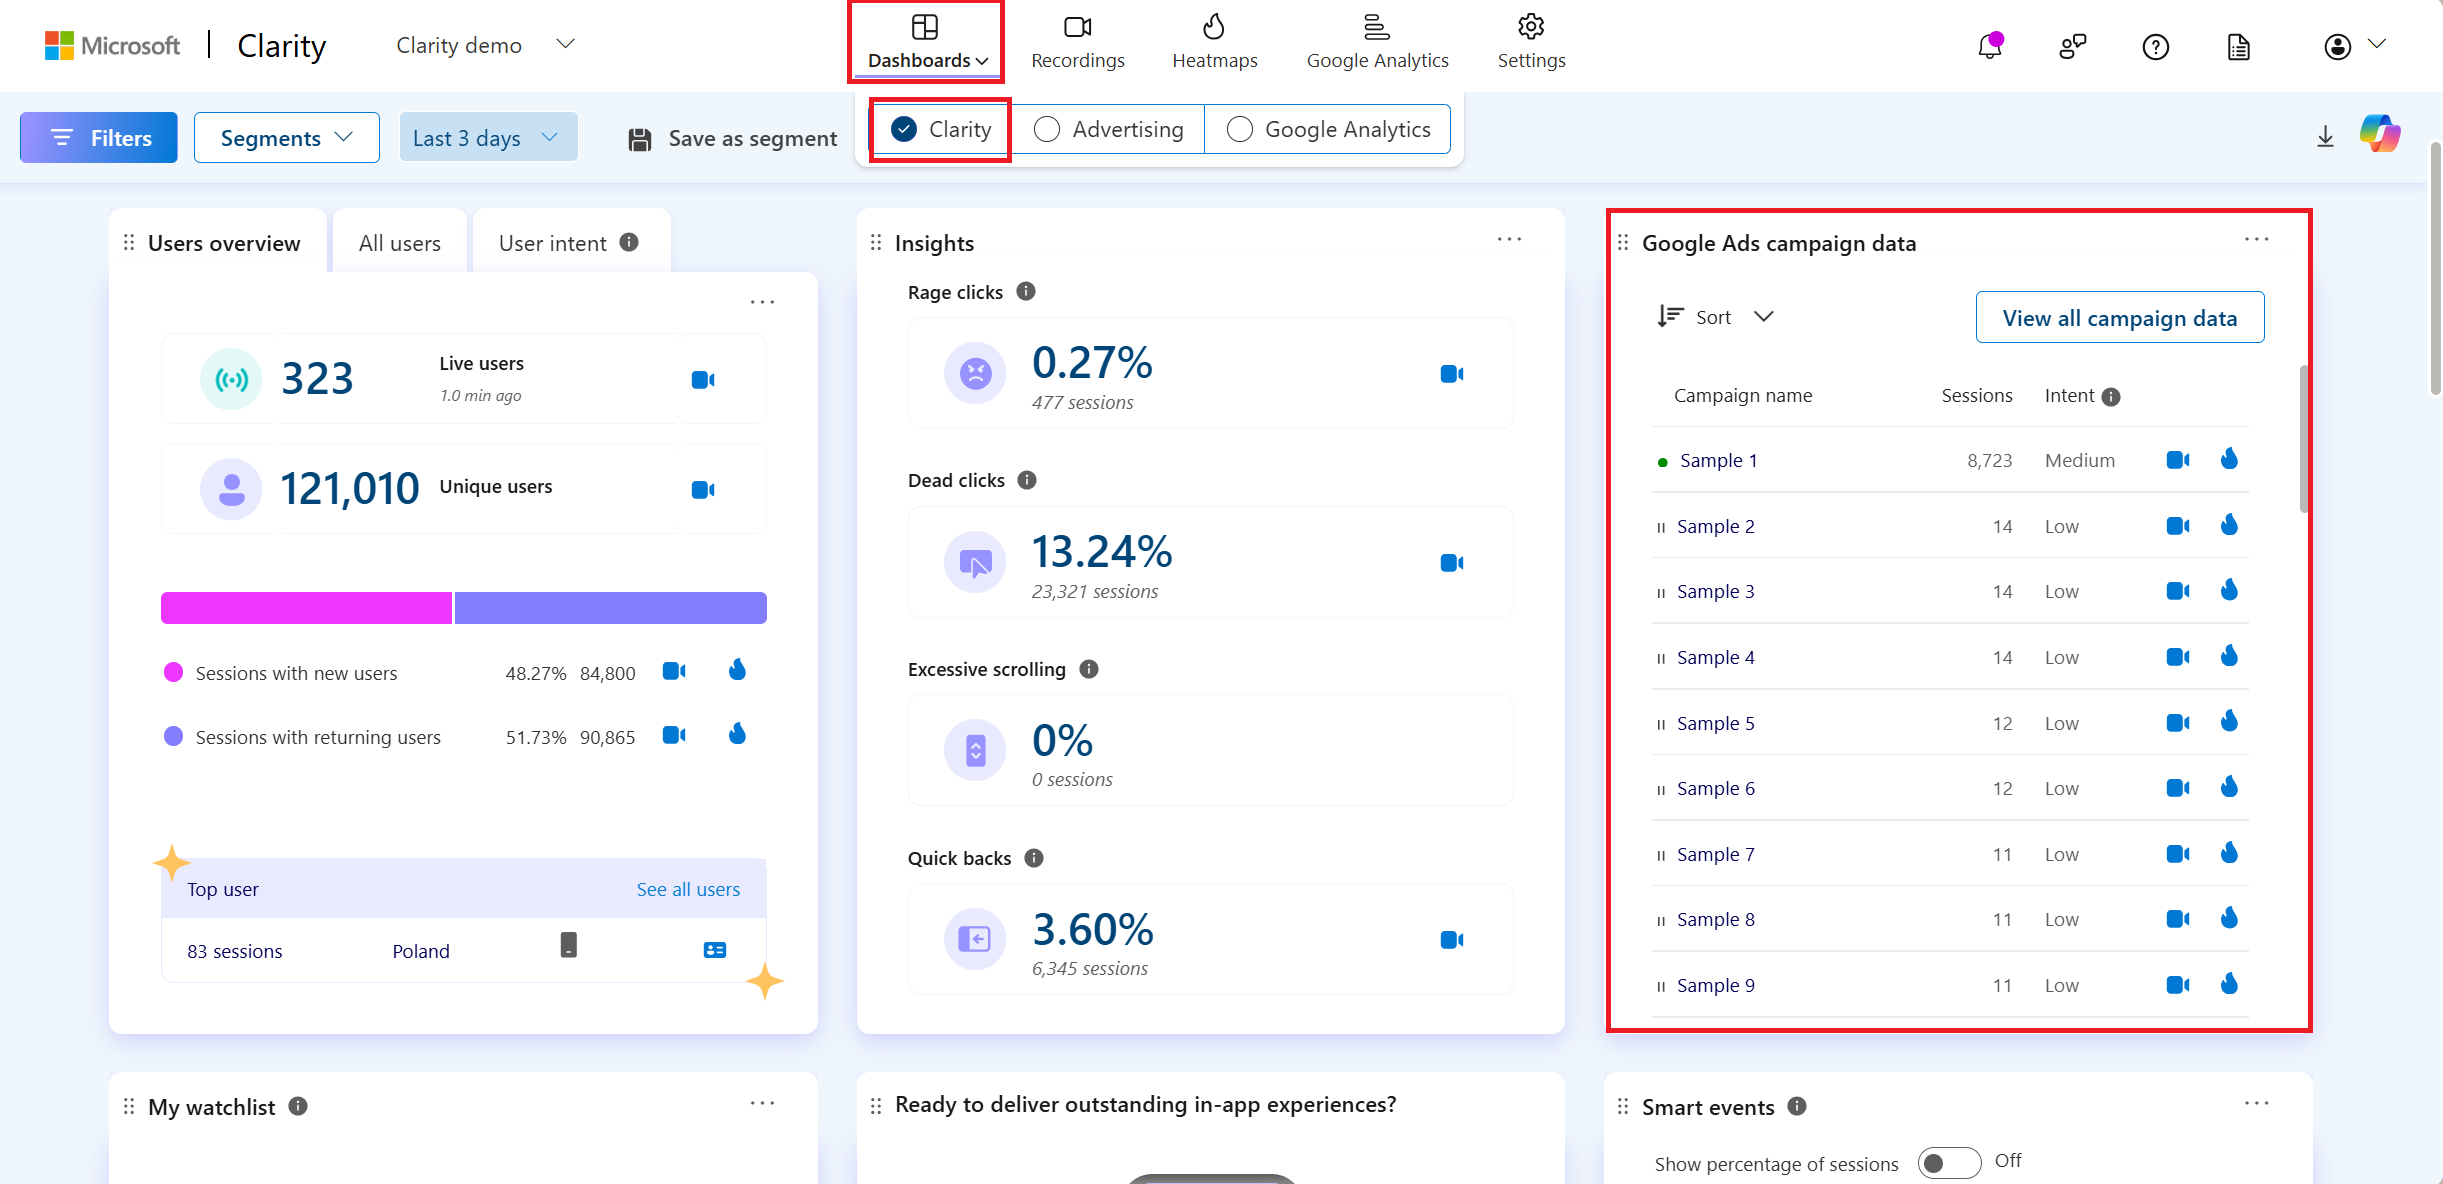Open the Segments dropdown
Viewport: 2443px width, 1184px height.
point(287,137)
